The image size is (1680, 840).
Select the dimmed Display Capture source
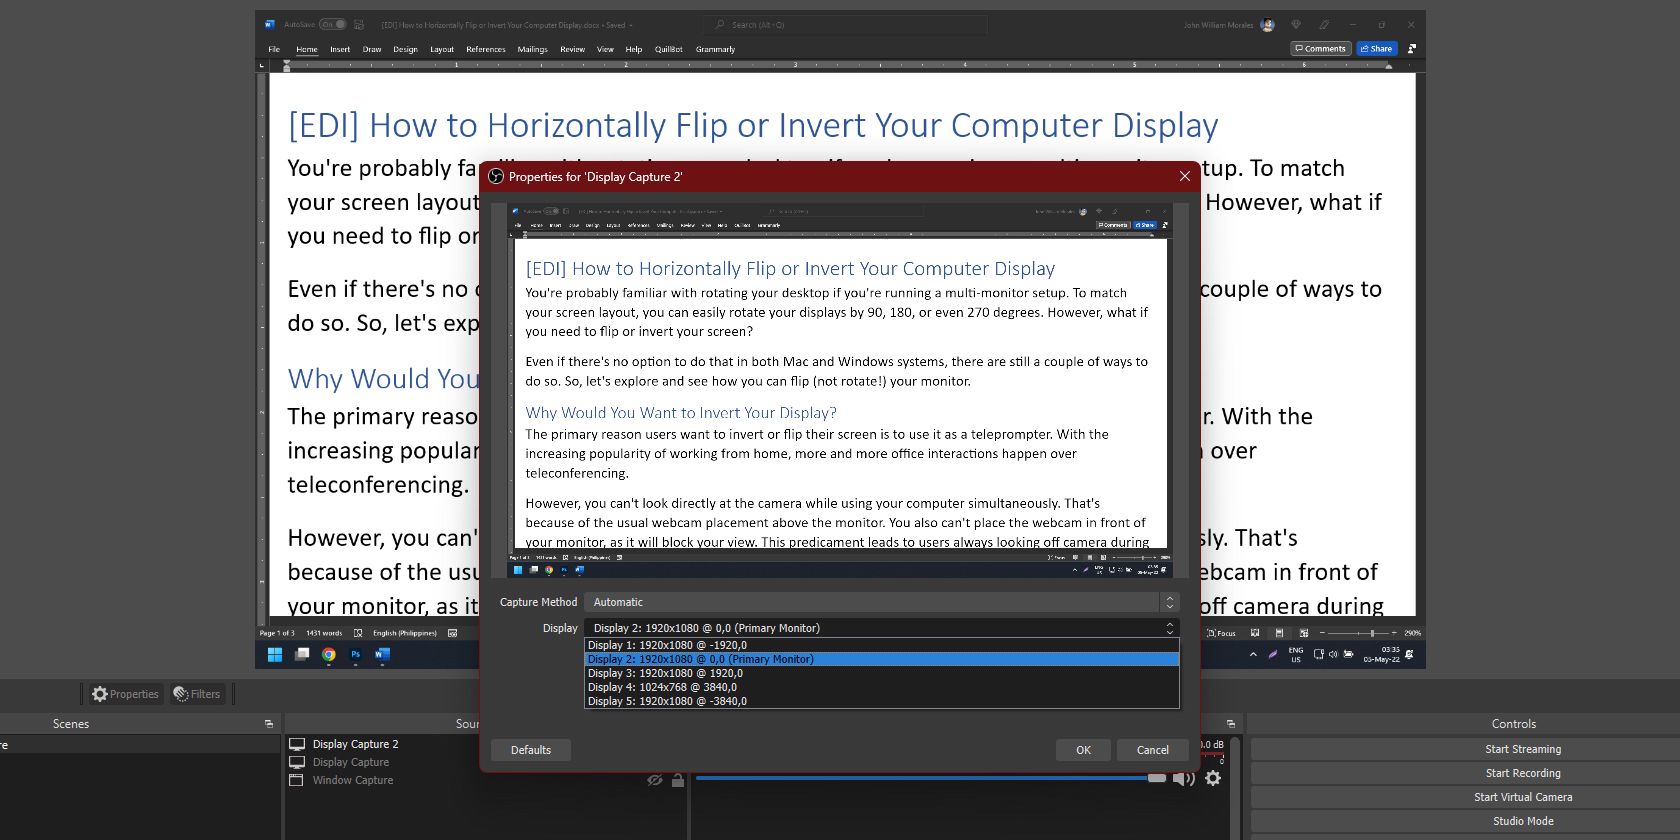[x=350, y=762]
